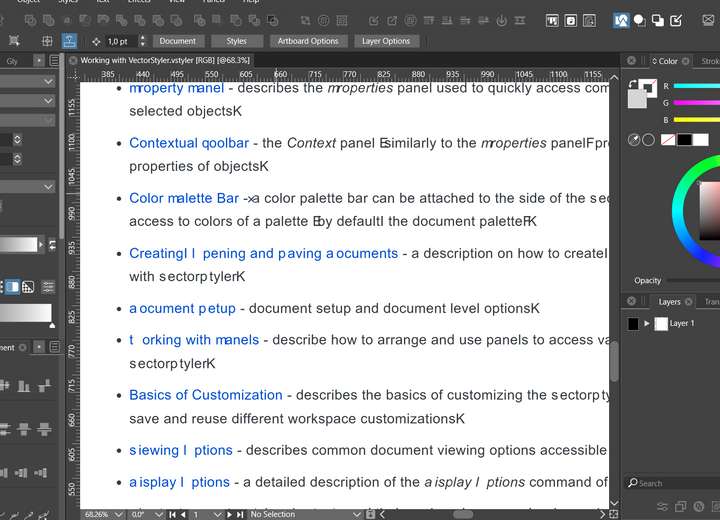Pick the black color swatch
Screen dimensions: 720x520
684,140
